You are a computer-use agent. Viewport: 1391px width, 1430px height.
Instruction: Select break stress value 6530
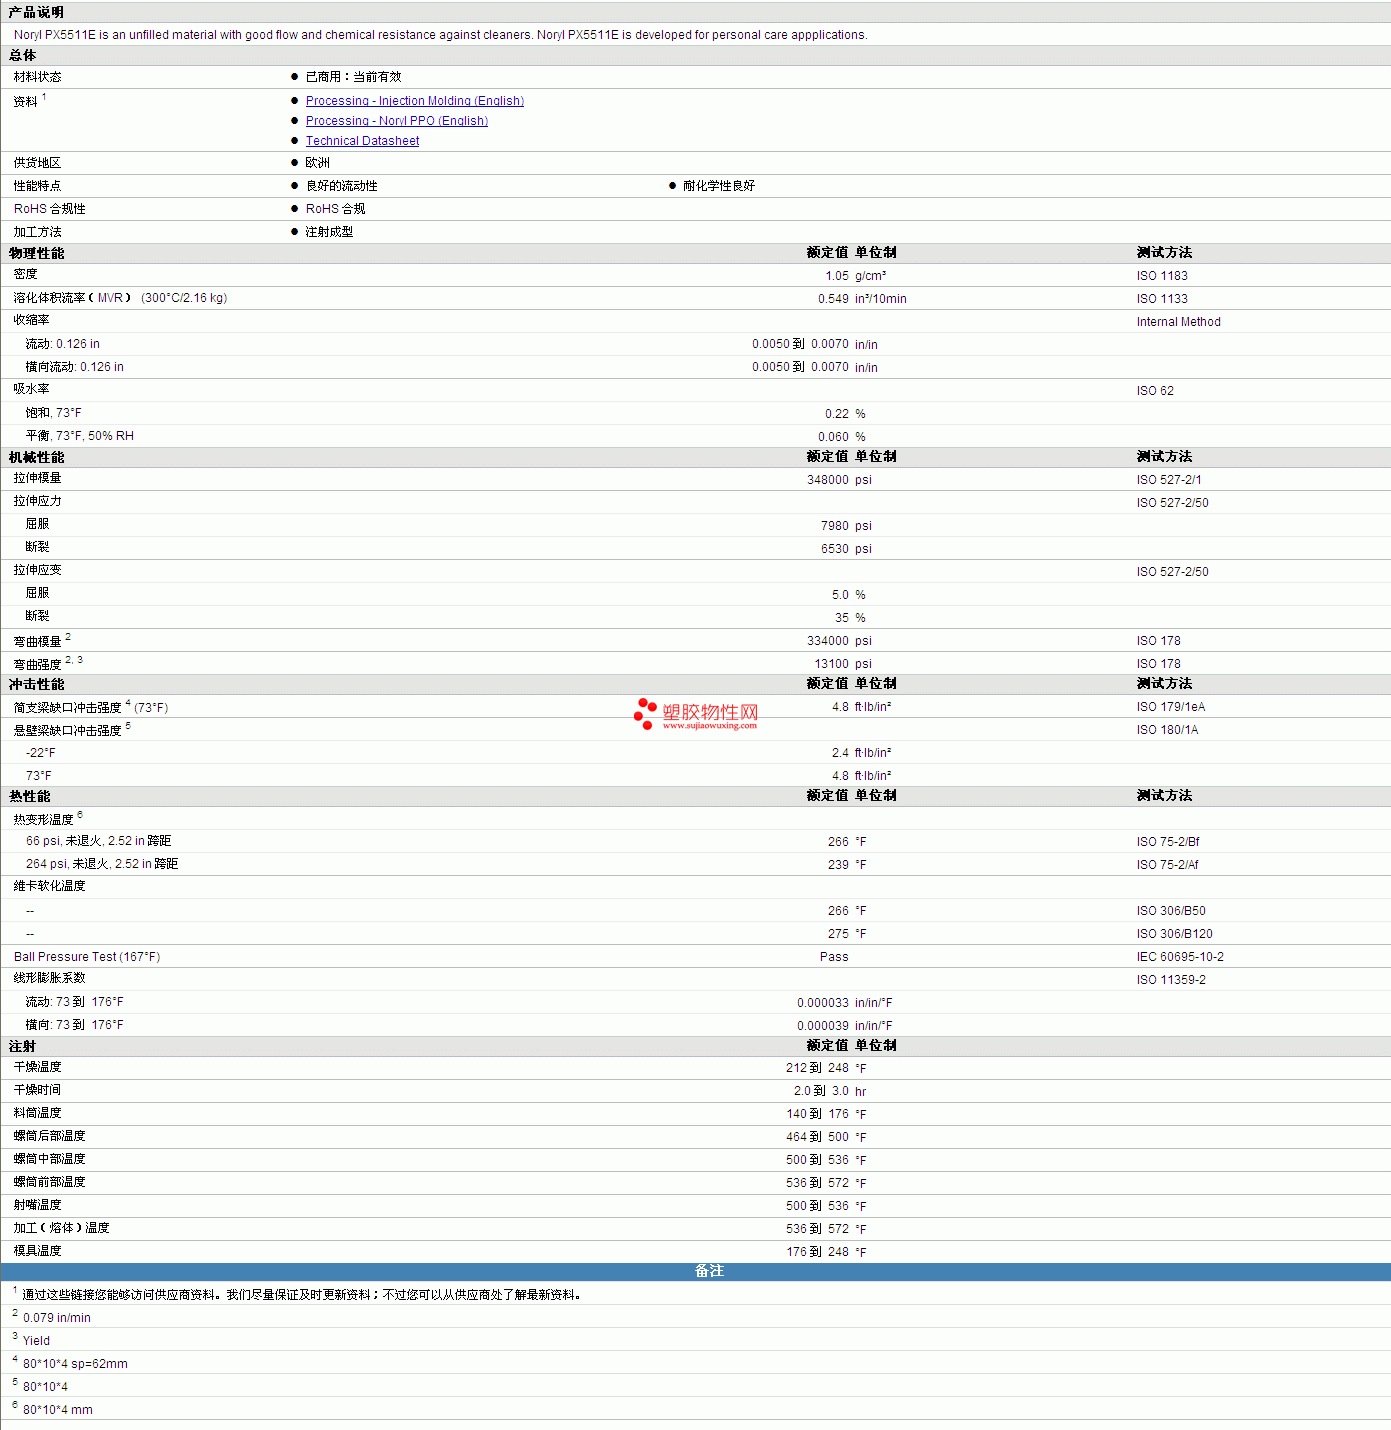pyautogui.click(x=835, y=549)
